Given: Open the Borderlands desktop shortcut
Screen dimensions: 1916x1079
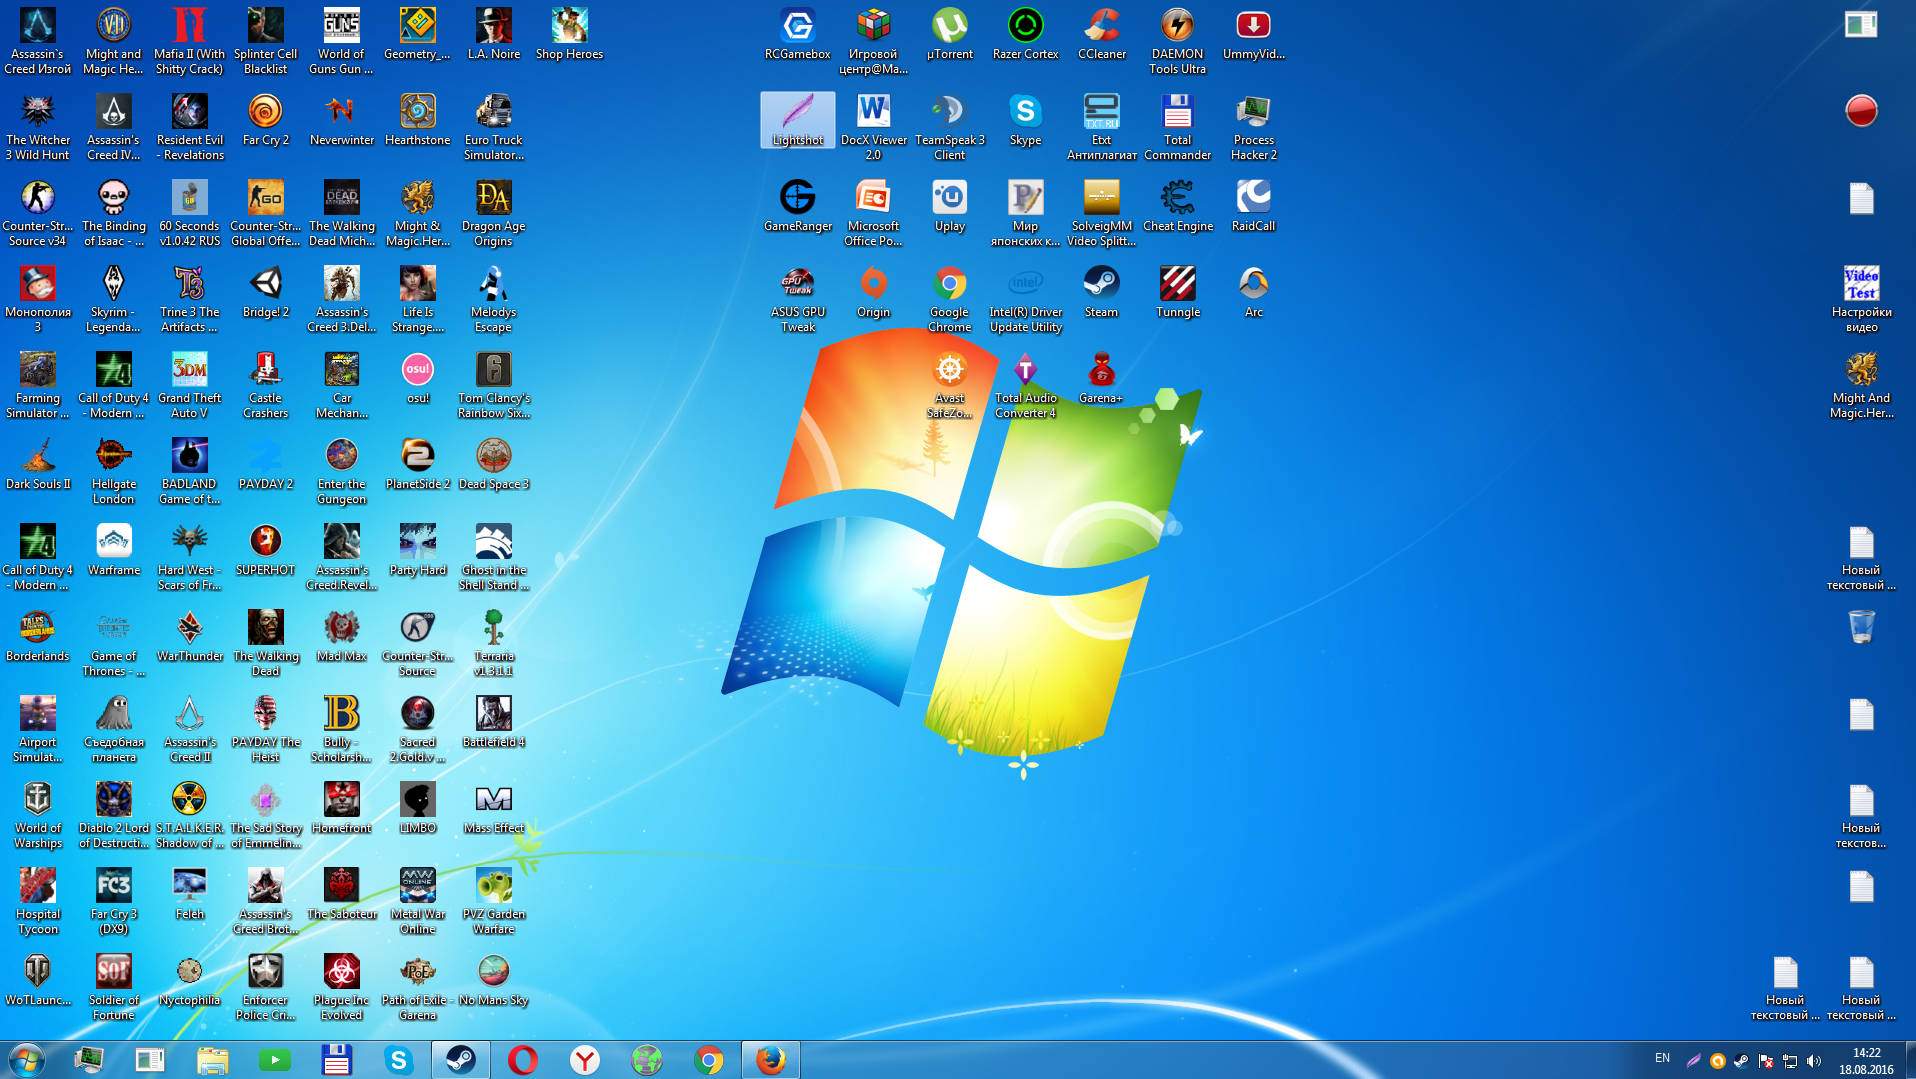Looking at the screenshot, I should coord(37,636).
